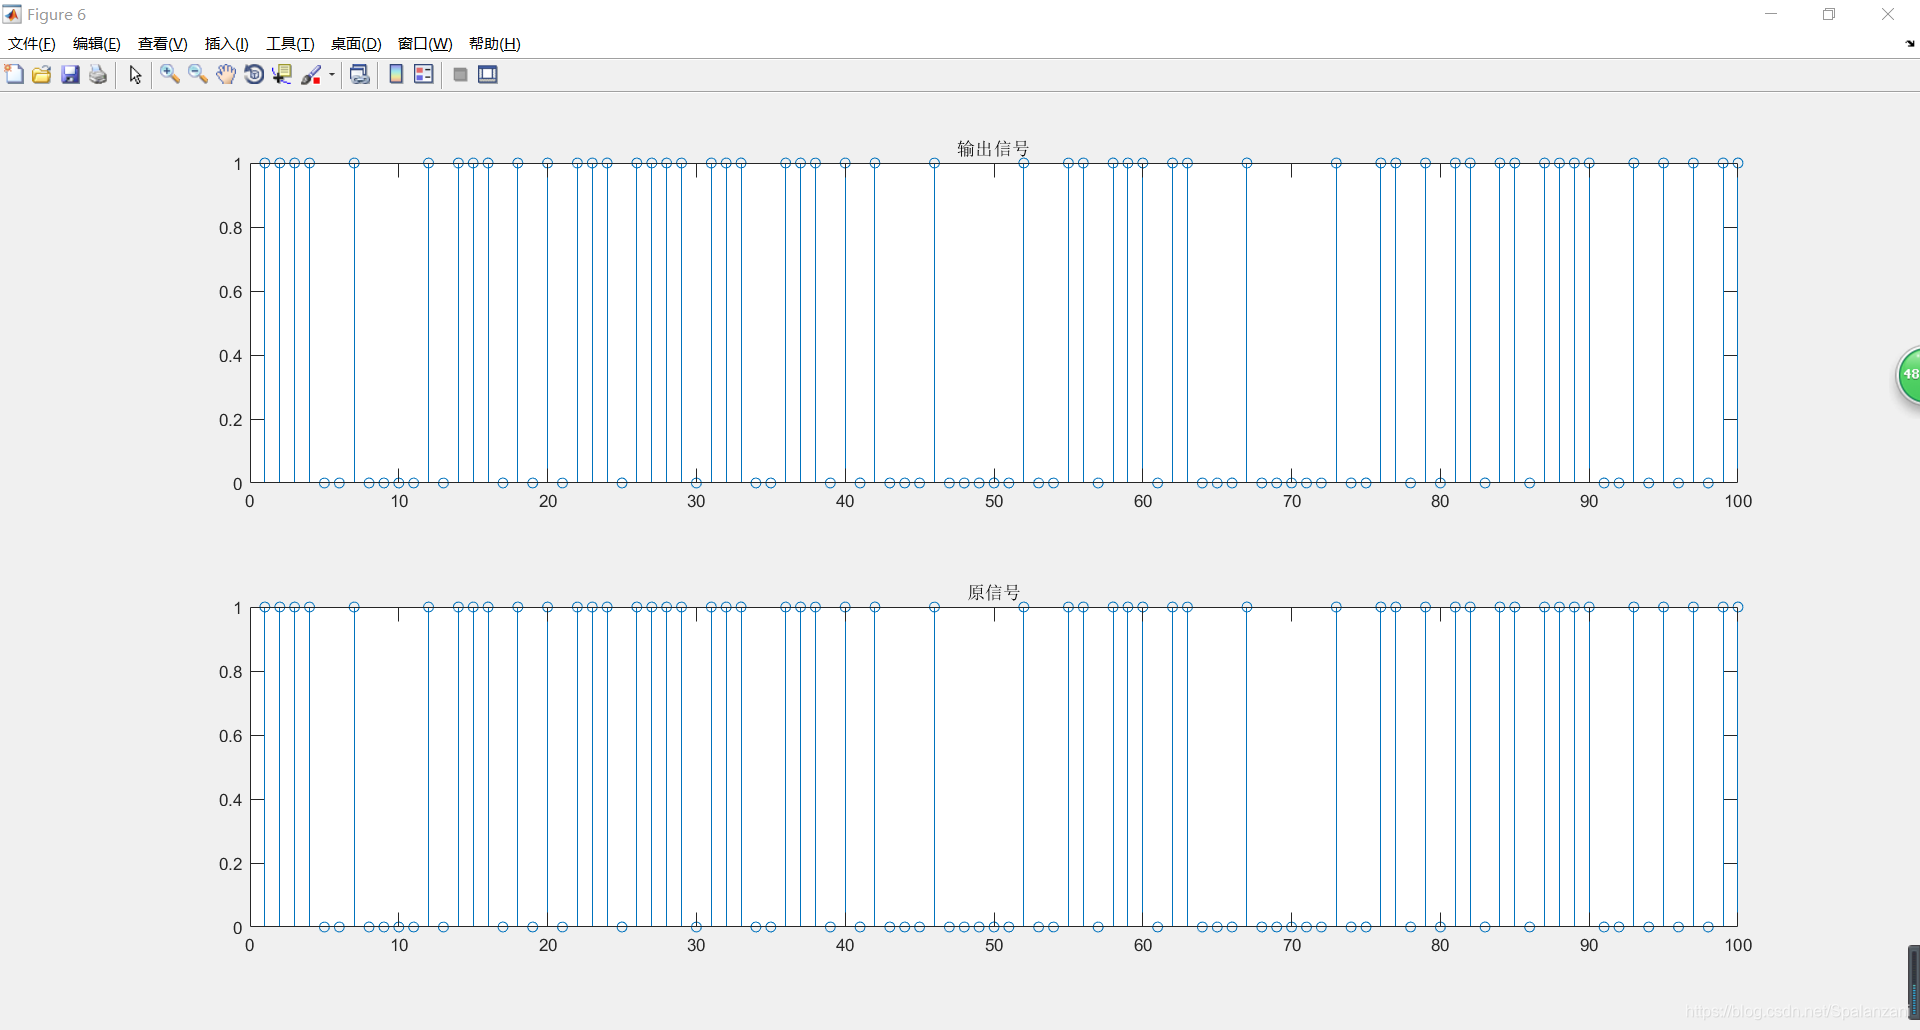This screenshot has height=1030, width=1920.
Task: Open an existing file
Action: (x=42, y=75)
